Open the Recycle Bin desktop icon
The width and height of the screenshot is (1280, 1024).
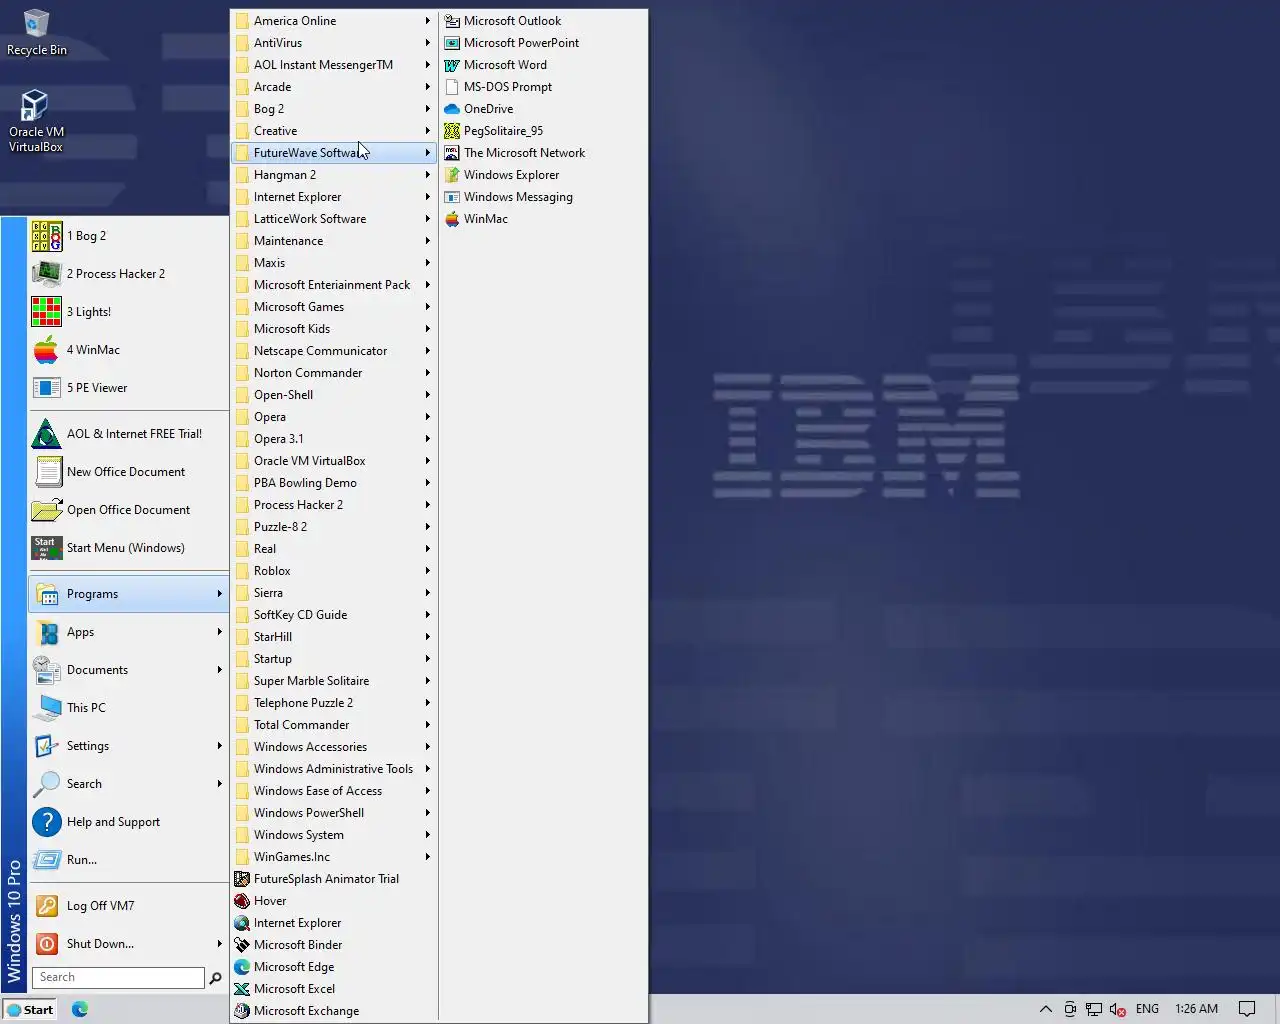click(x=36, y=32)
